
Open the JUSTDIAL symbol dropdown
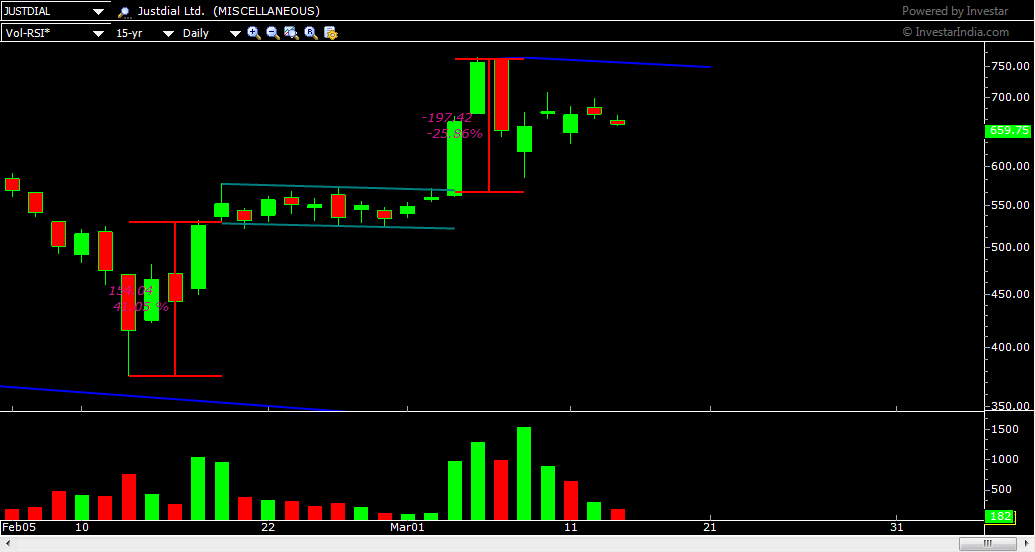(98, 11)
